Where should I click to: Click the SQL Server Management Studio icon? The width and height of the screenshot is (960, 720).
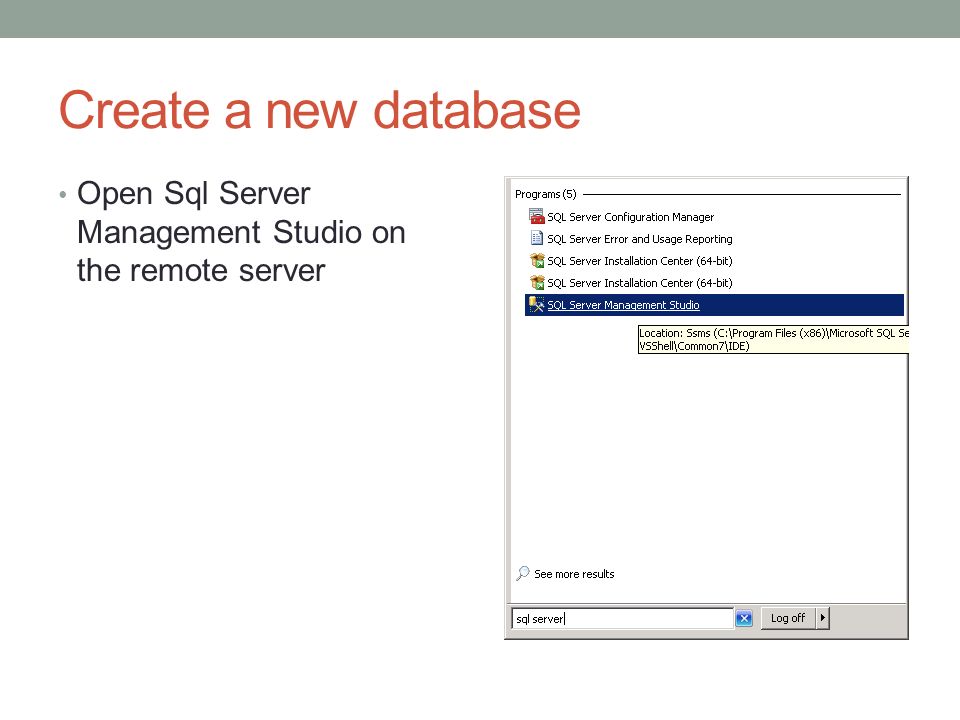click(537, 304)
